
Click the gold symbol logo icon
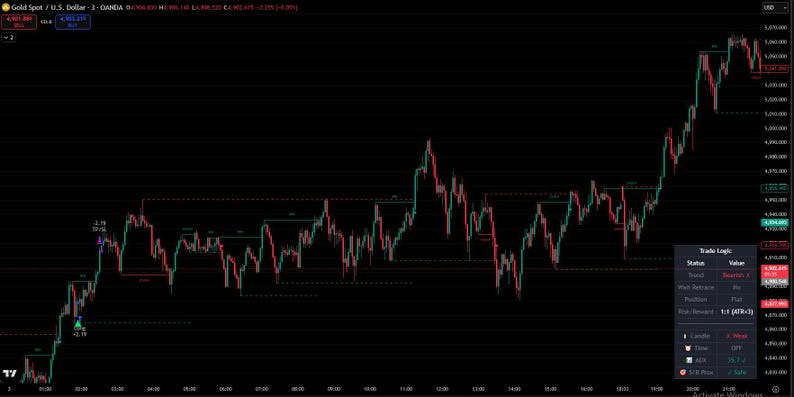click(6, 8)
